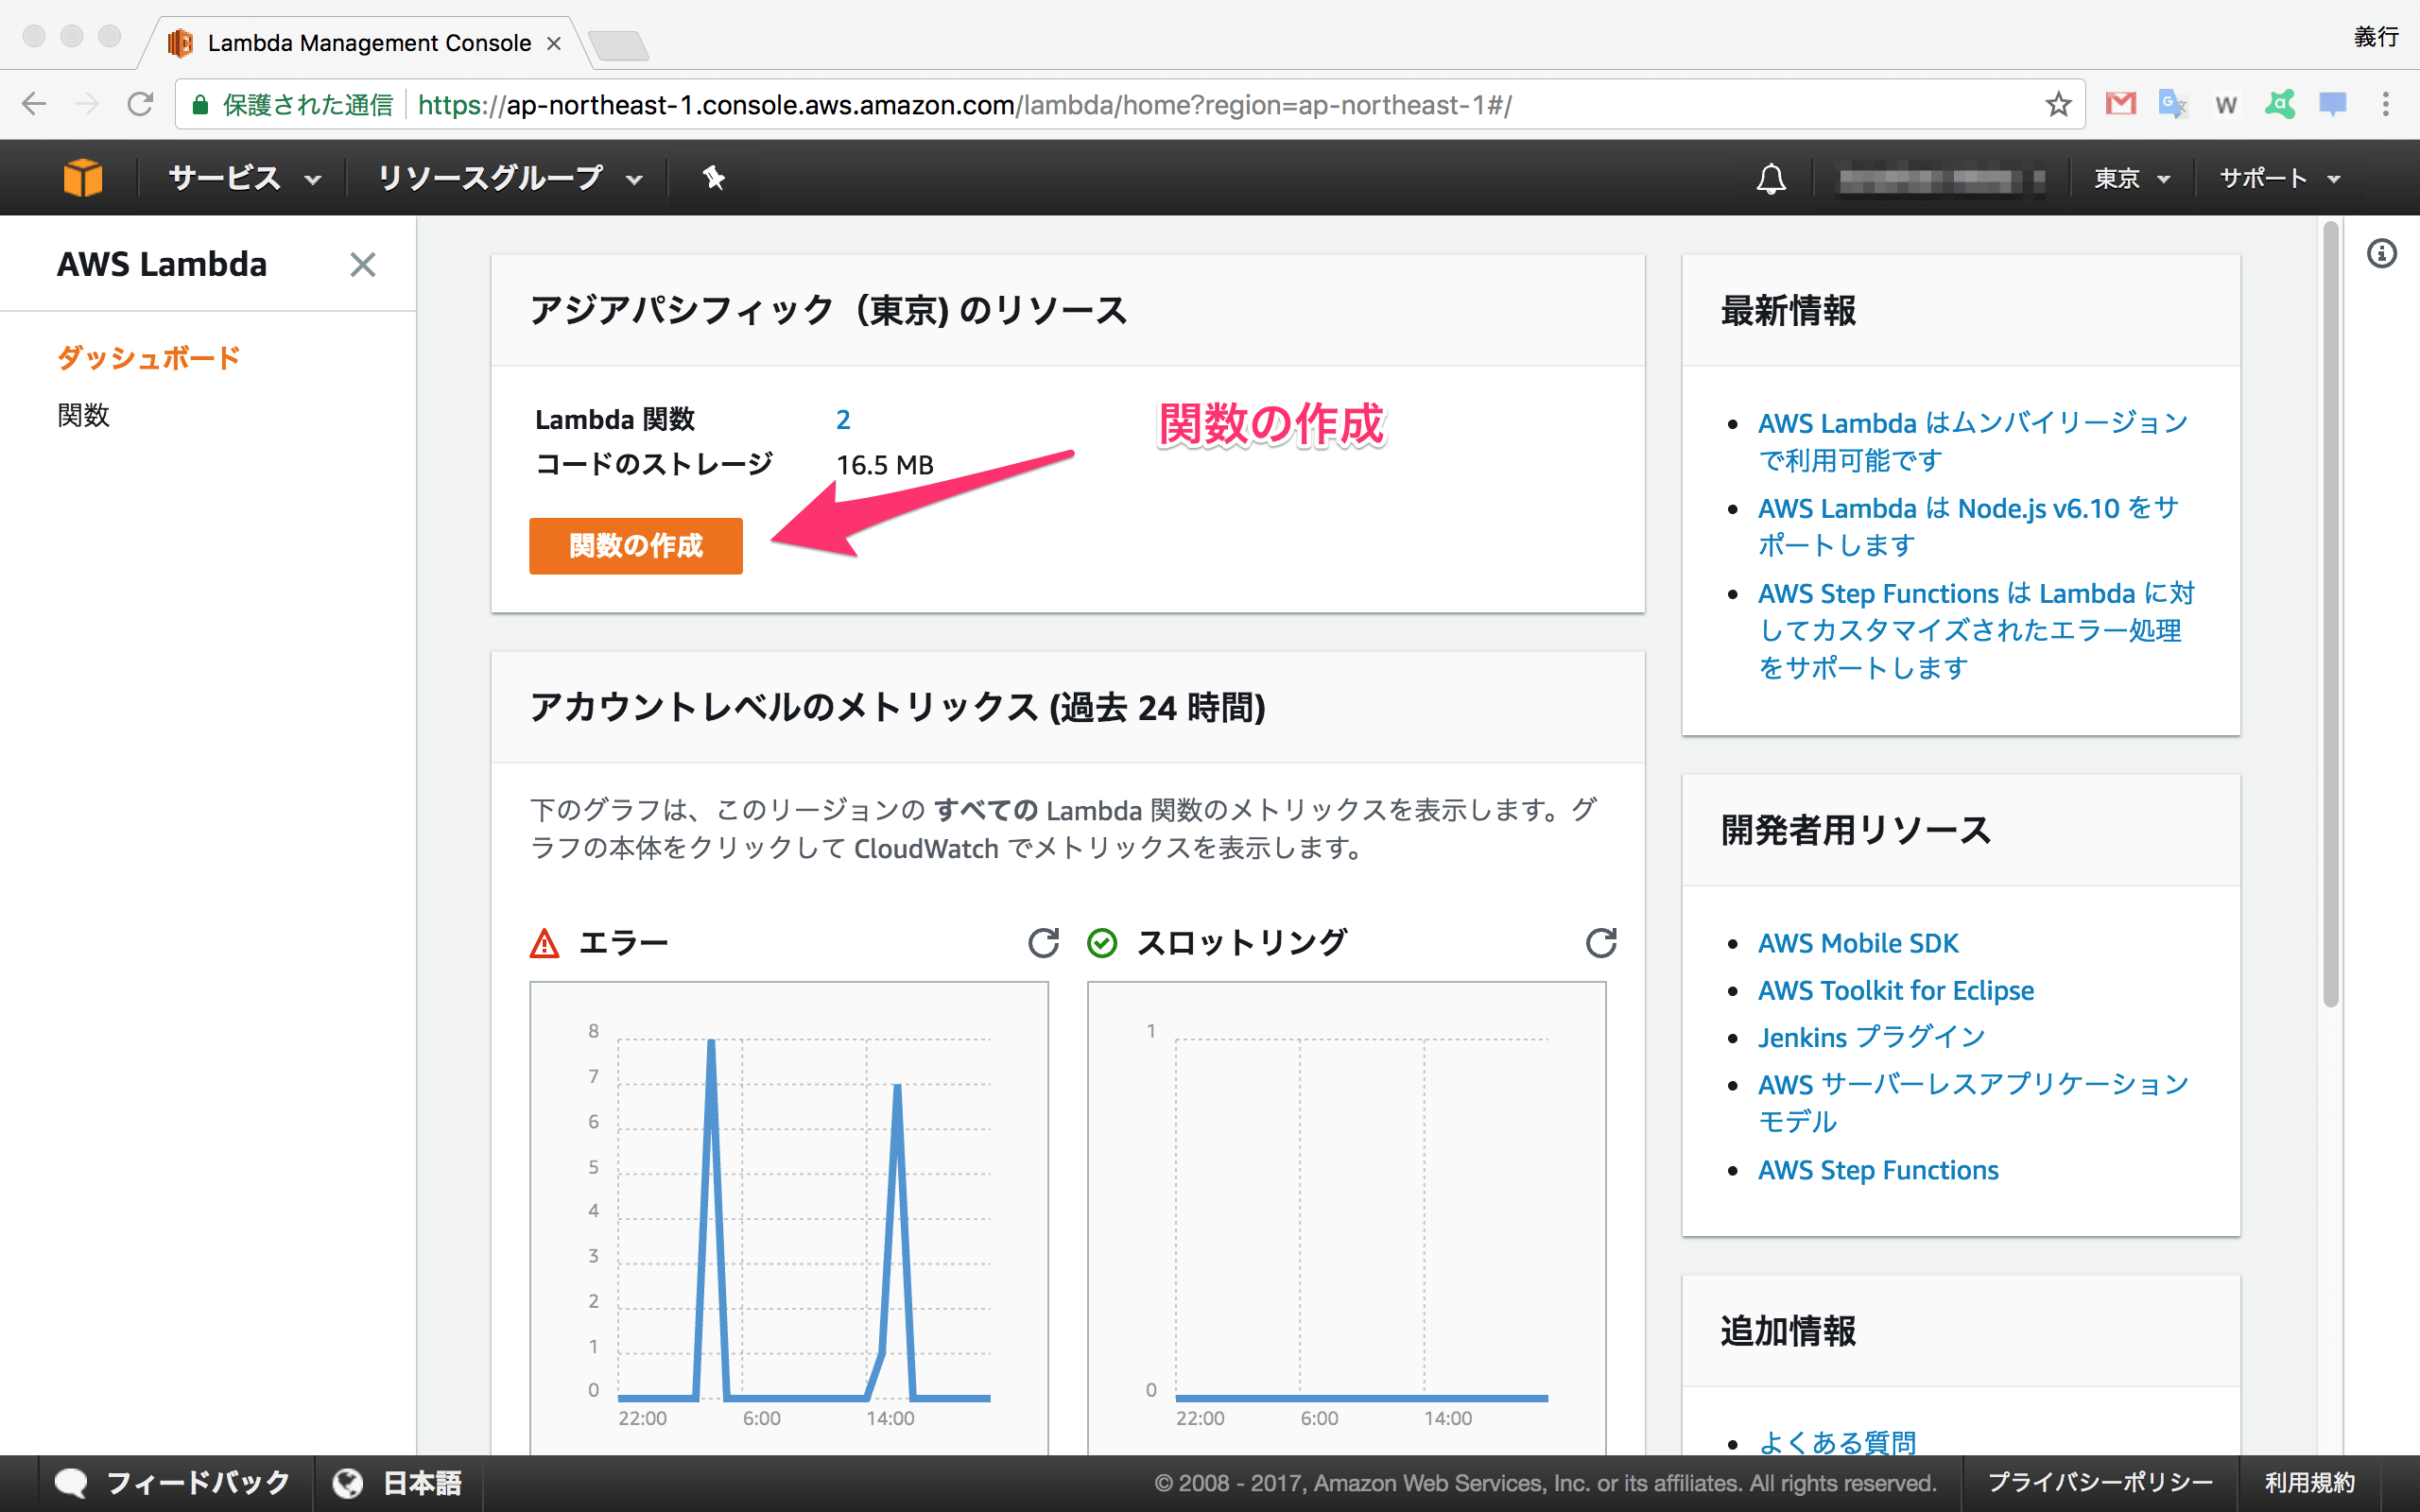Image resolution: width=2420 pixels, height=1512 pixels.
Task: Open the AWS Toolkit for Eclipse link
Action: [x=1895, y=990]
